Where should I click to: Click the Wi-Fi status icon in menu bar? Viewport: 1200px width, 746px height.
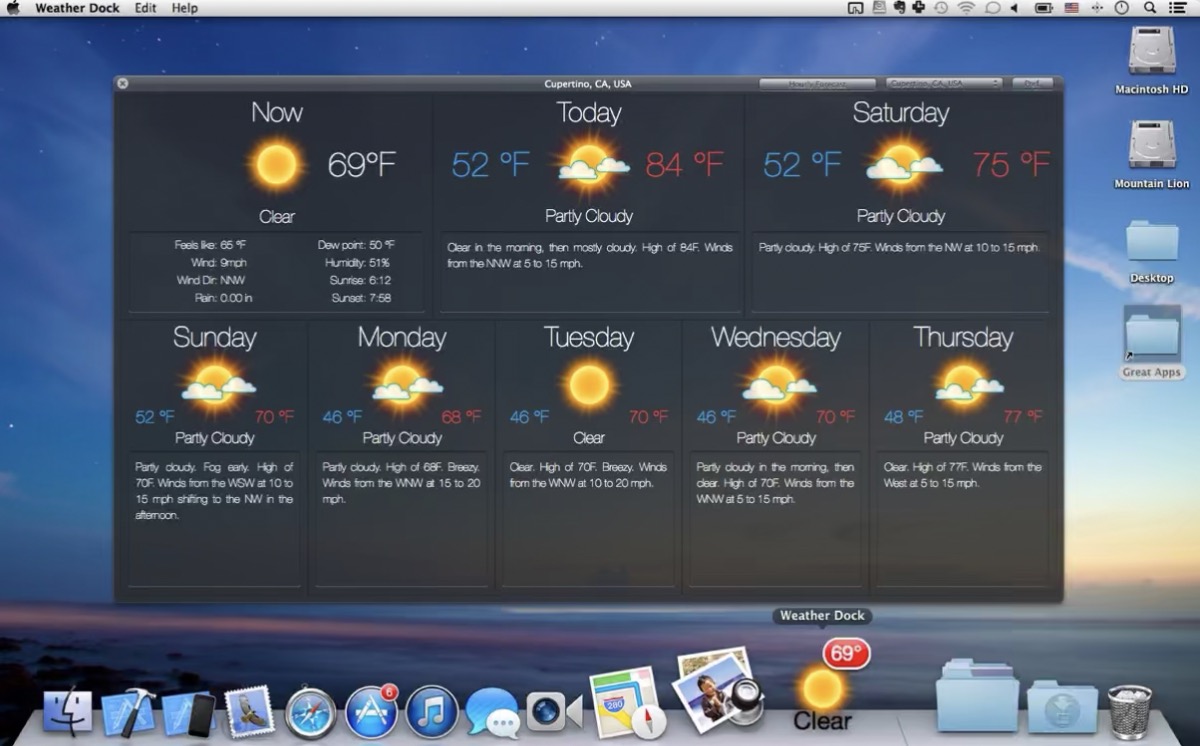coord(966,8)
